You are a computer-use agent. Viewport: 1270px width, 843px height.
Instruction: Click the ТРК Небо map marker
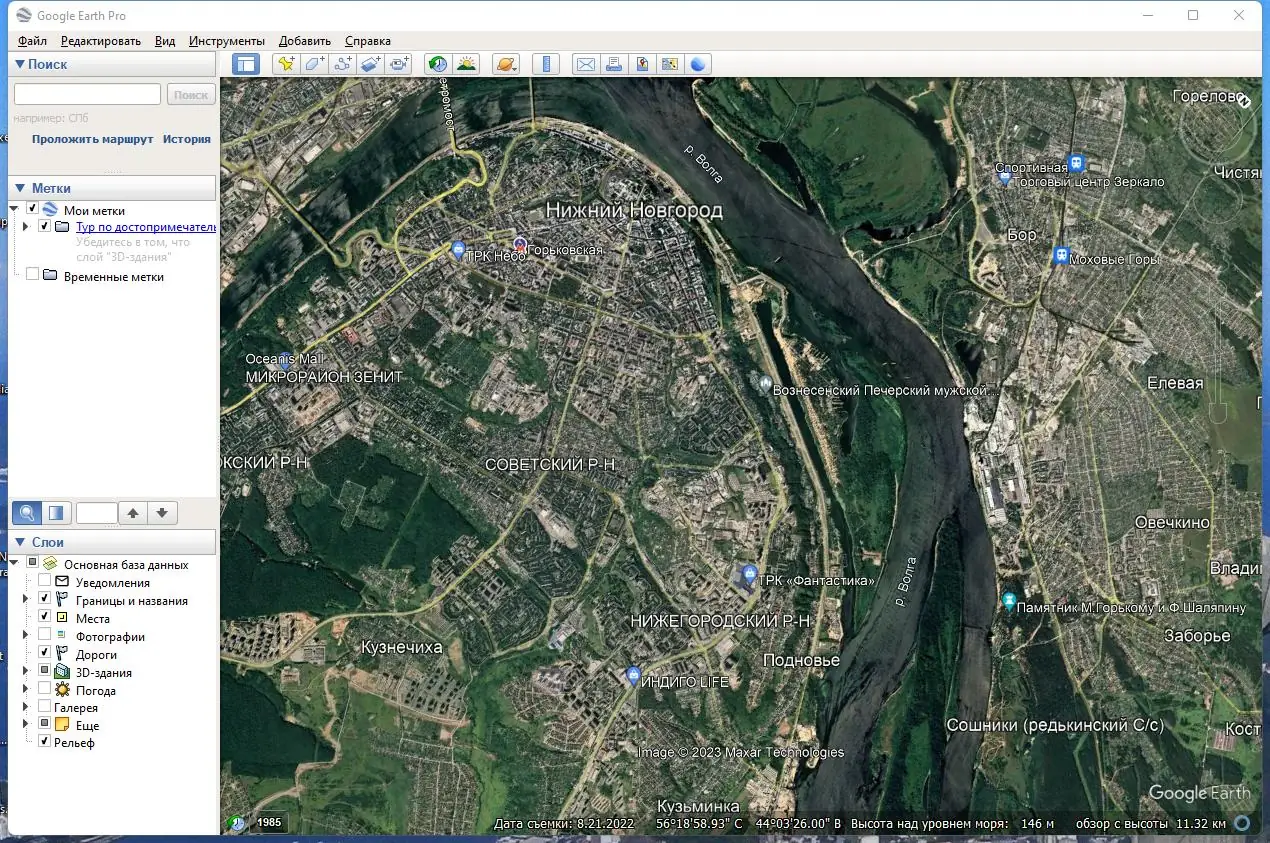(x=458, y=251)
